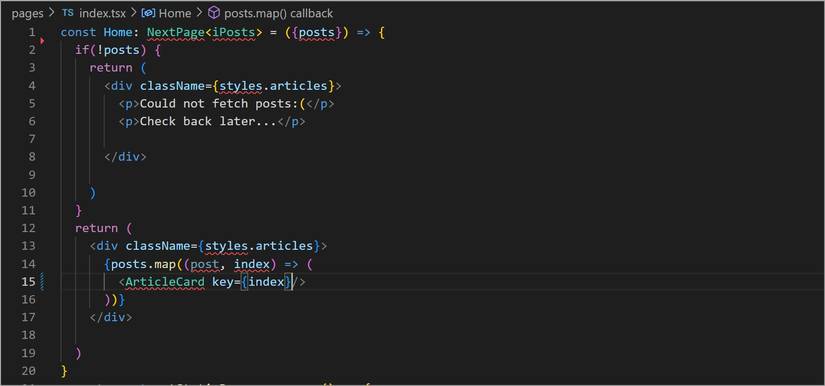Click the Home identifier in code line 1

(x=118, y=33)
